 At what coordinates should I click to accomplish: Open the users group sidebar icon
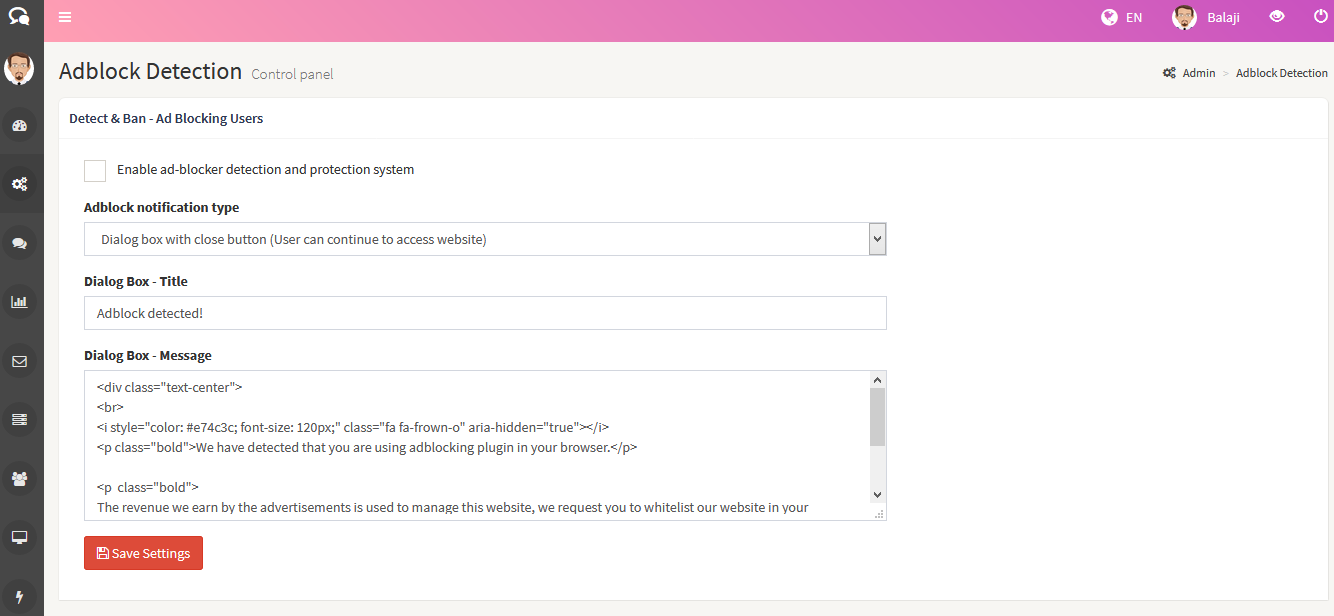pyautogui.click(x=19, y=478)
